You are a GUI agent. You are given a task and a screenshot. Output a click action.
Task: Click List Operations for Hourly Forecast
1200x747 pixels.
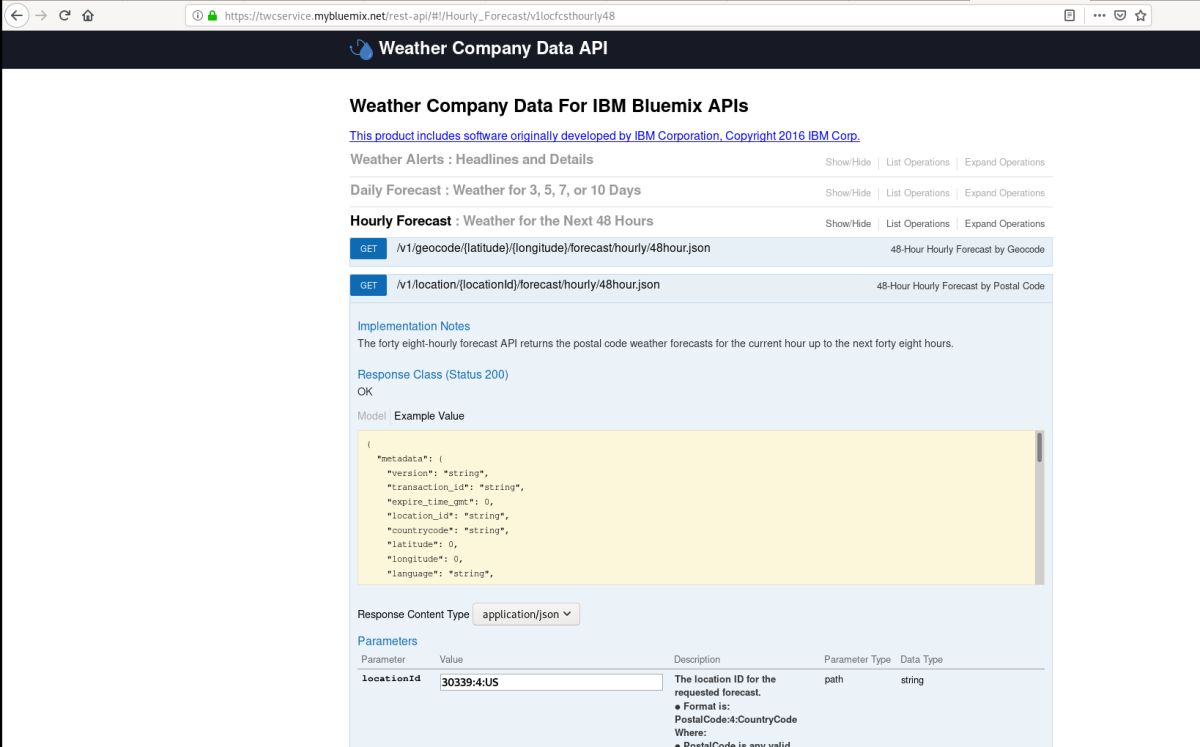tap(918, 224)
